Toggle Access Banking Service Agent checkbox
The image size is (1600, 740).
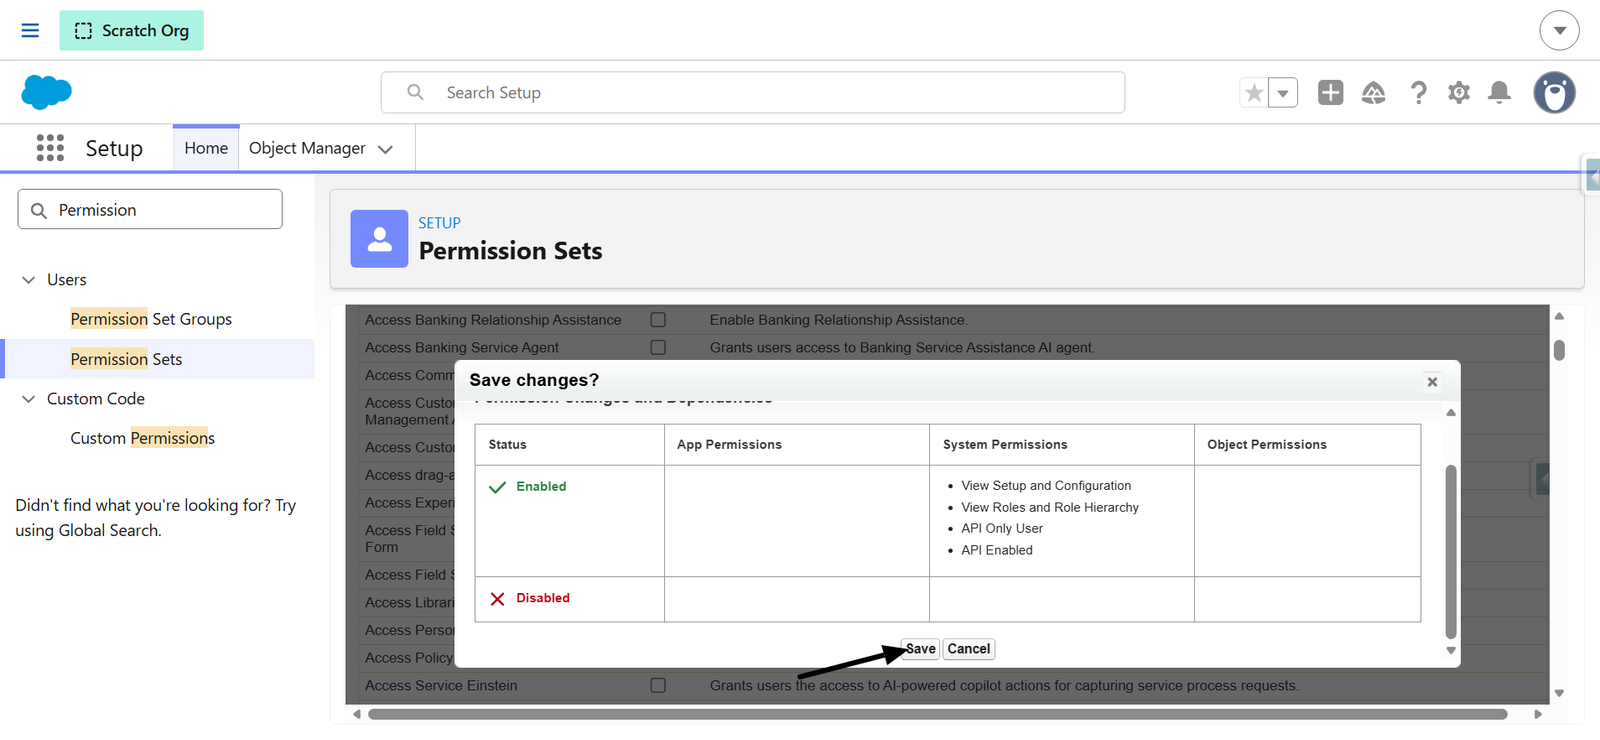point(658,347)
